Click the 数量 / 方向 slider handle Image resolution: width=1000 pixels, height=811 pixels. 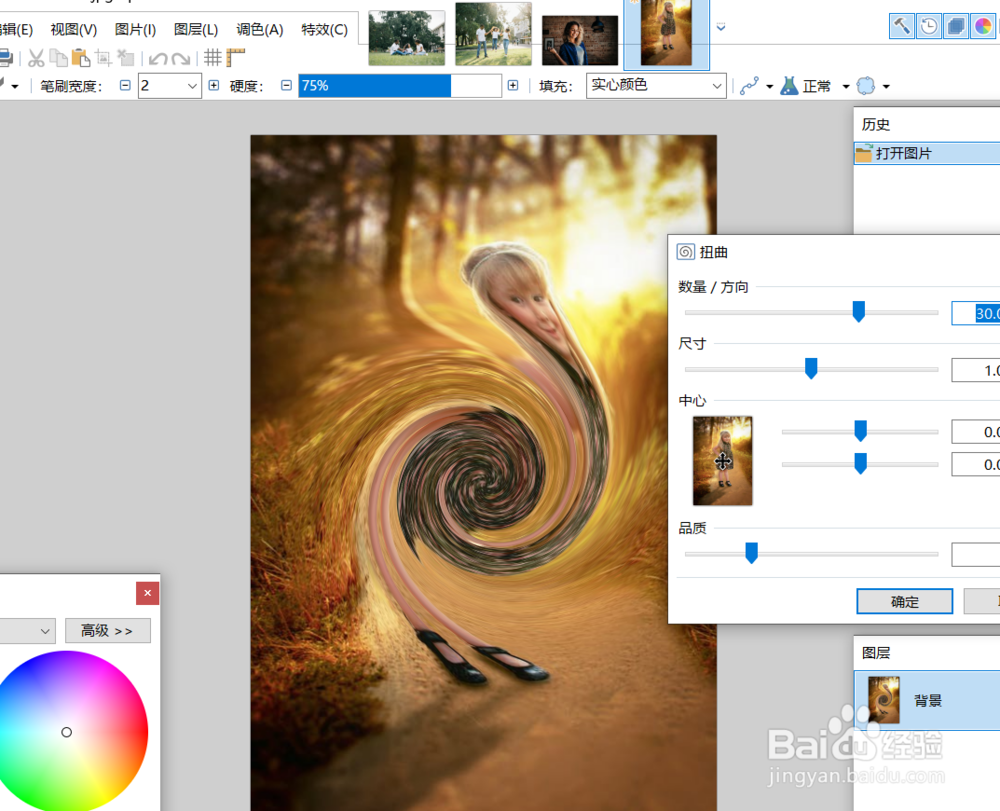coord(858,312)
